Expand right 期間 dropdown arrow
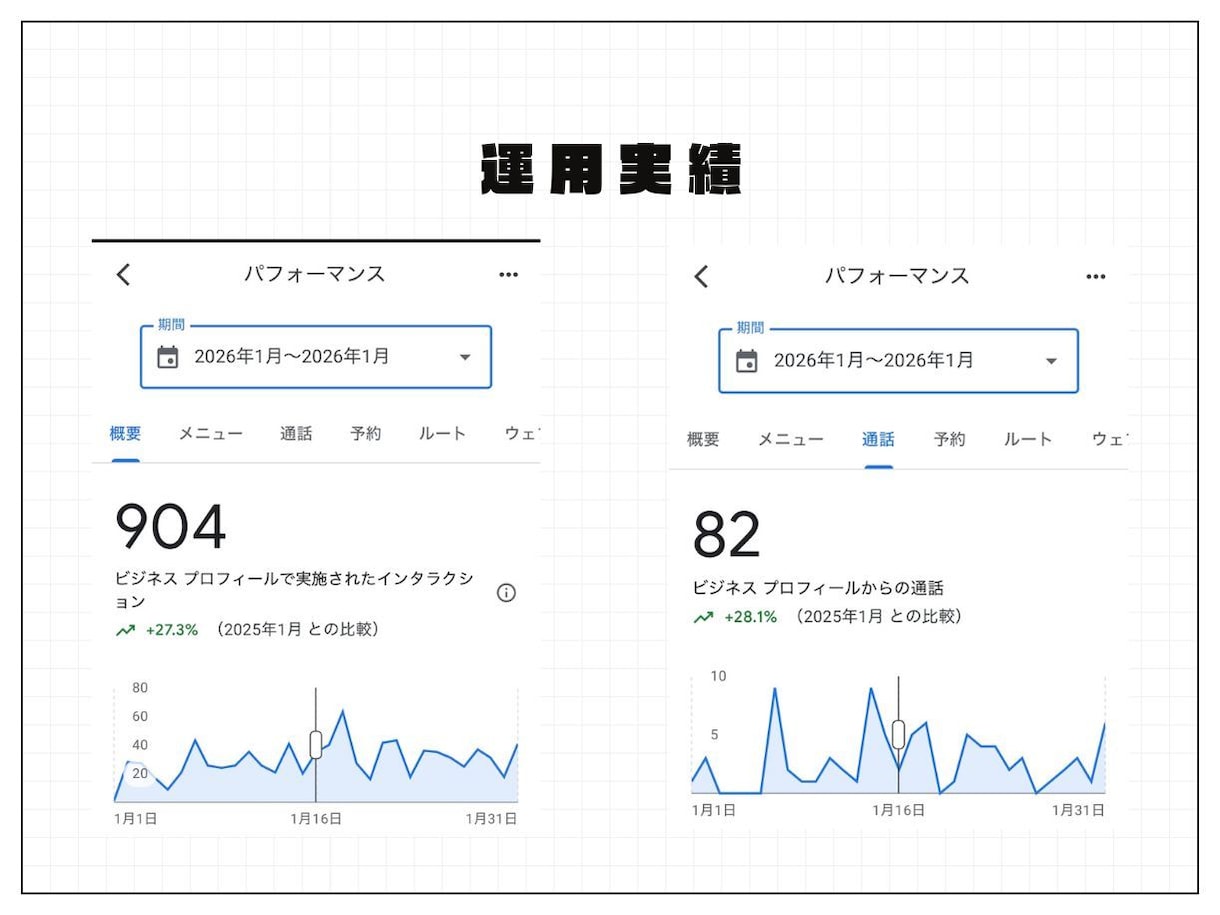Image resolution: width=1220 pixels, height=915 pixels. [x=1050, y=361]
